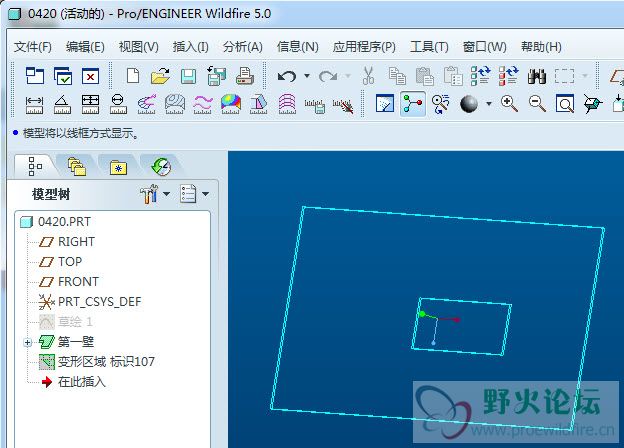624x448 pixels.
Task: Click the activate window icon with checkmark
Action: point(63,76)
